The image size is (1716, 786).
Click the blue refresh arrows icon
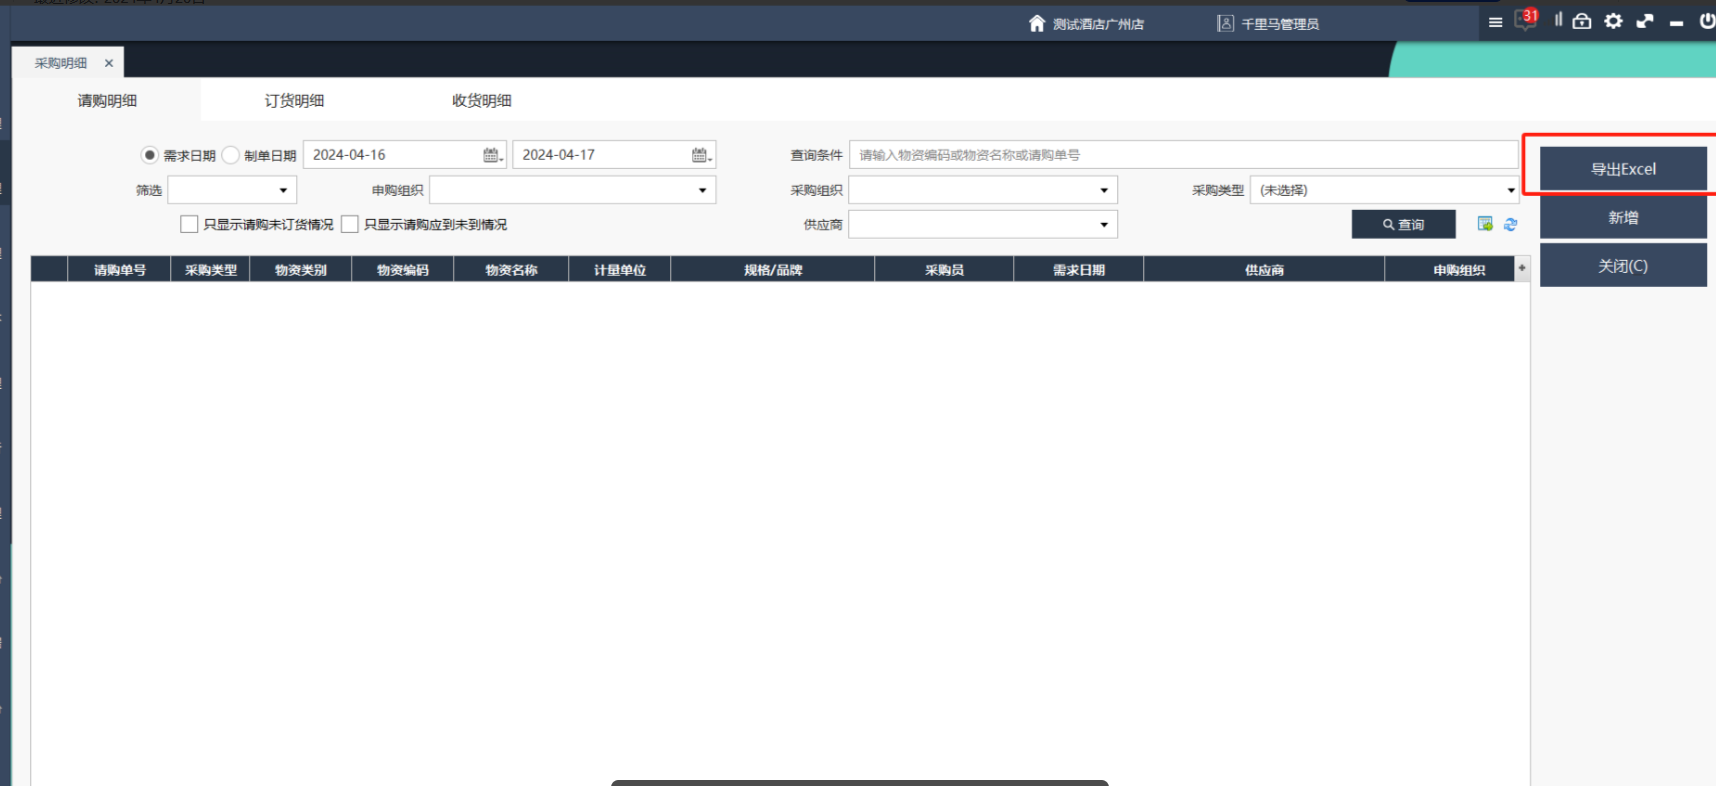click(x=1511, y=225)
